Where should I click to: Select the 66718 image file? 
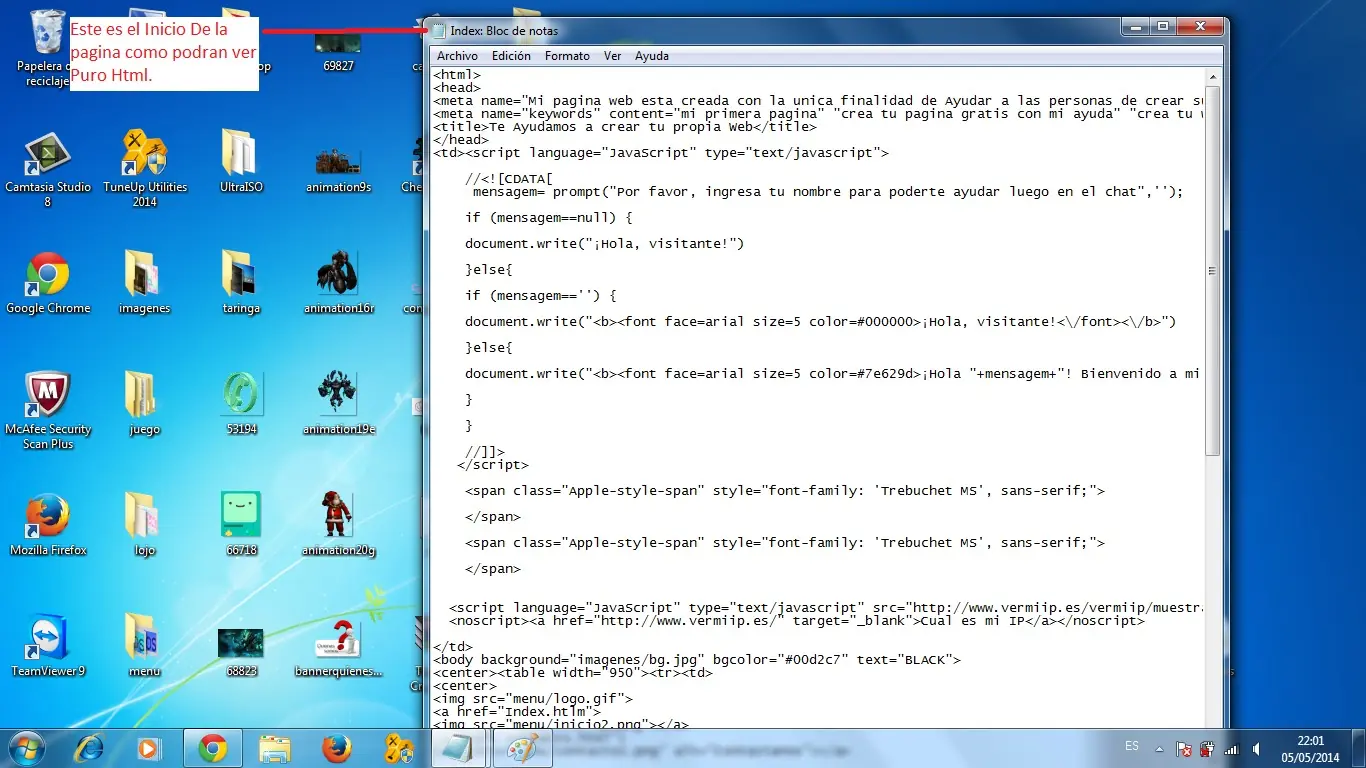coord(241,526)
